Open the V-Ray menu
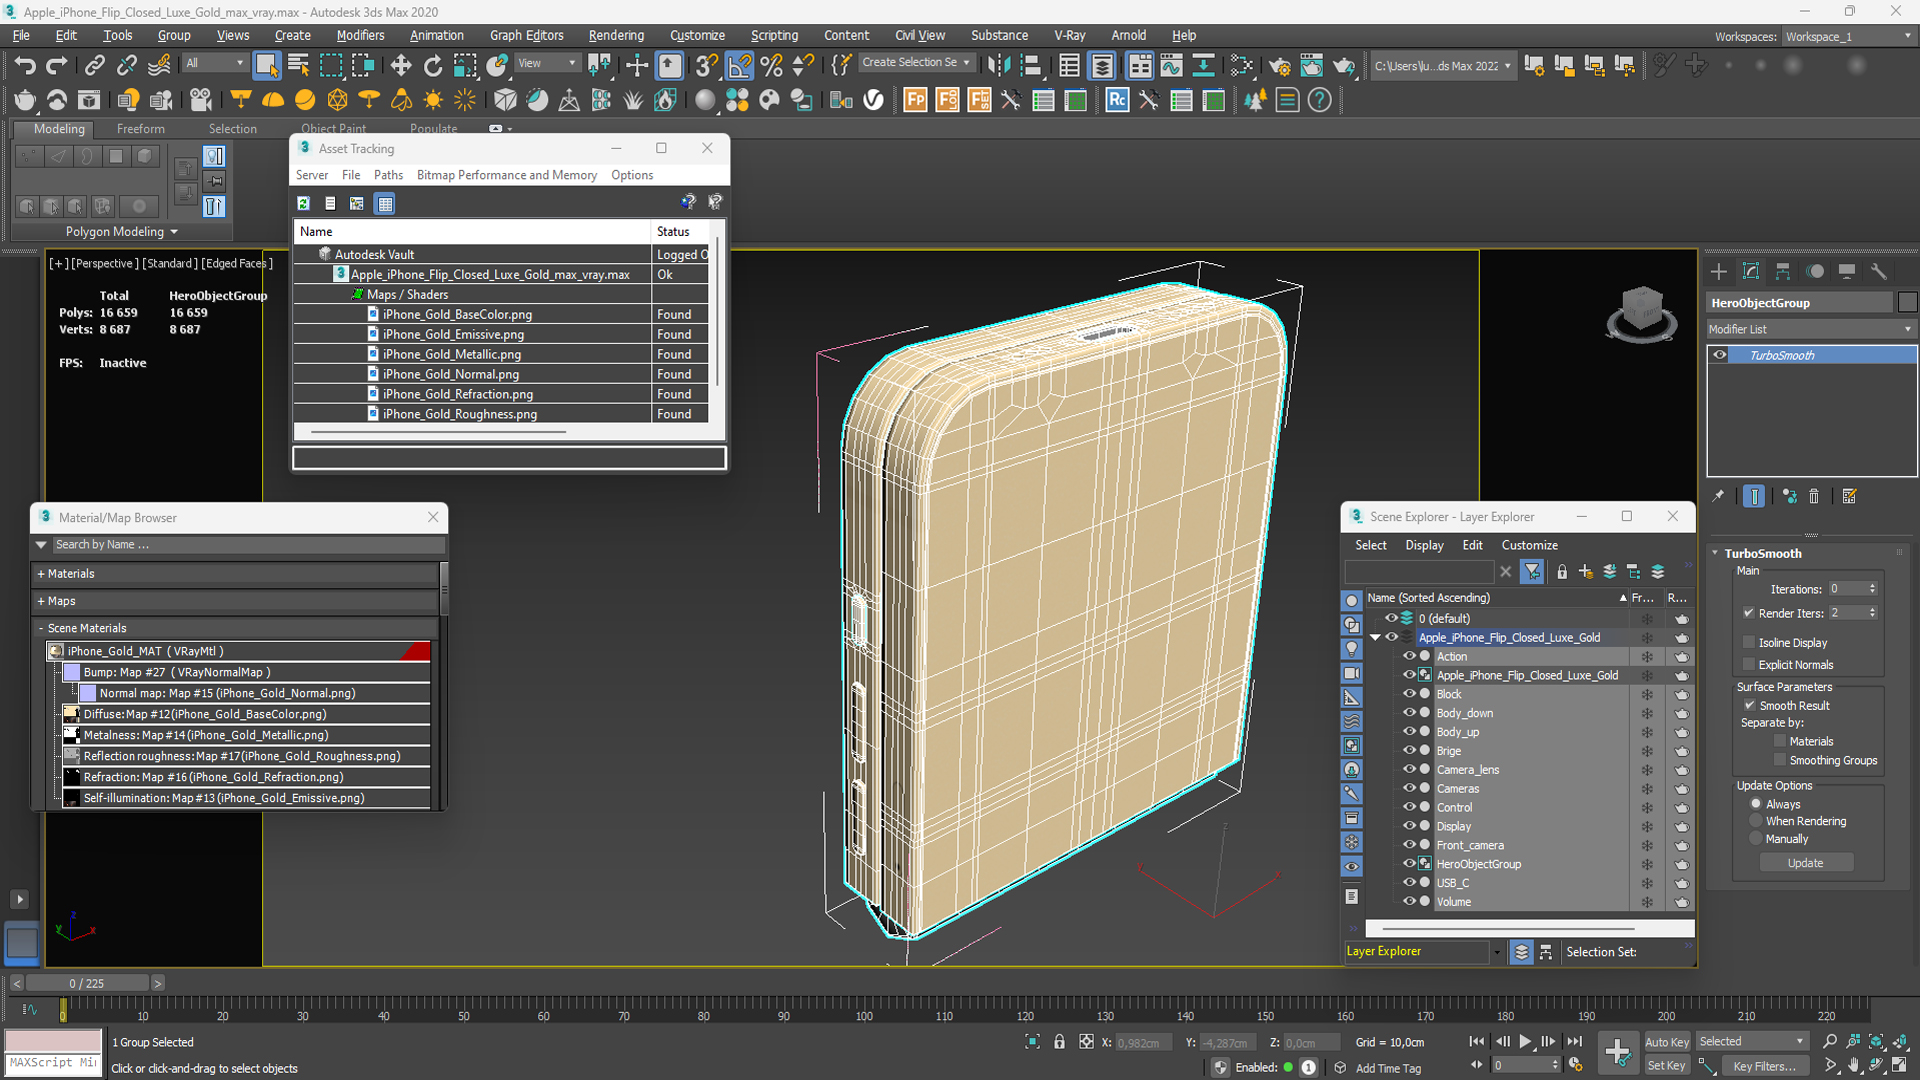 click(1069, 35)
